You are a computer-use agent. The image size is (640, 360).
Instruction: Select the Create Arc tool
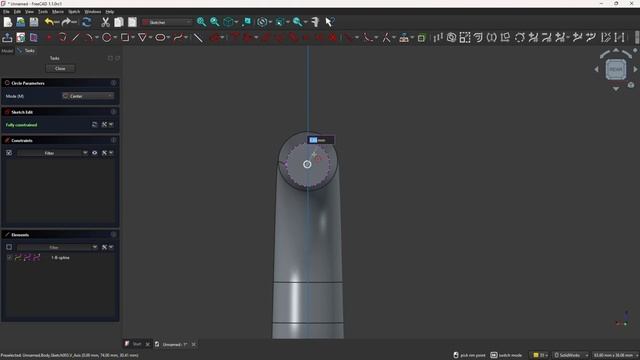[x=88, y=38]
